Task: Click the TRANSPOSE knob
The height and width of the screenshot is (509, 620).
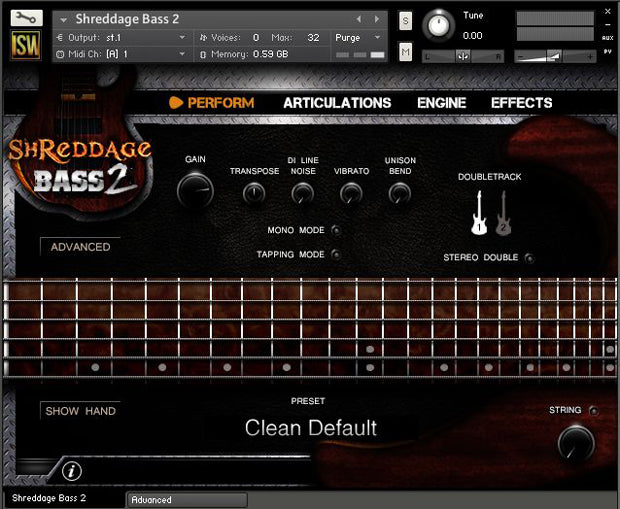Action: [254, 194]
